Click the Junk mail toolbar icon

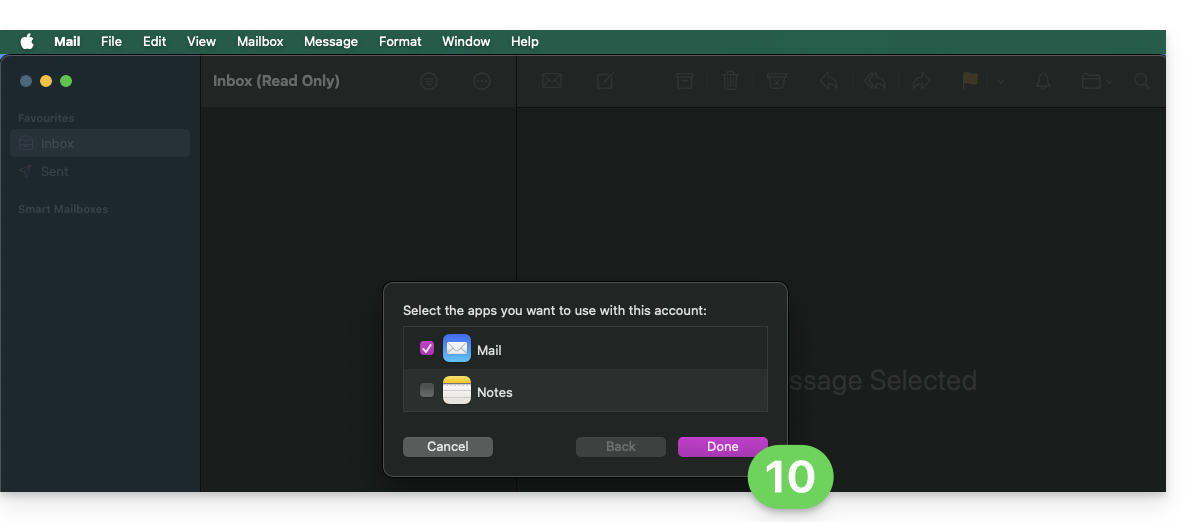(776, 81)
